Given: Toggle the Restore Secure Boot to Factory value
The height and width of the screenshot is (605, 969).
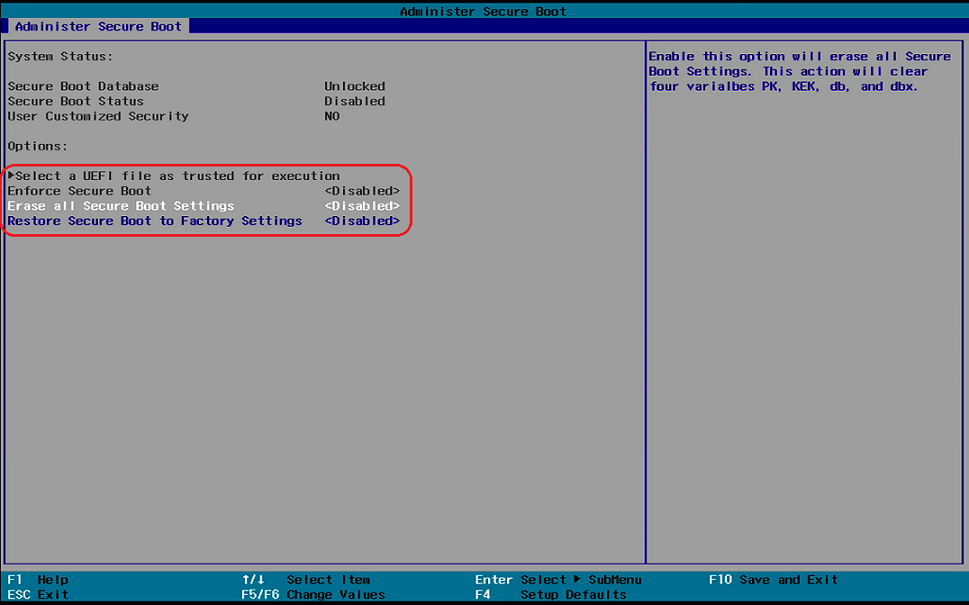Looking at the screenshot, I should 361,221.
